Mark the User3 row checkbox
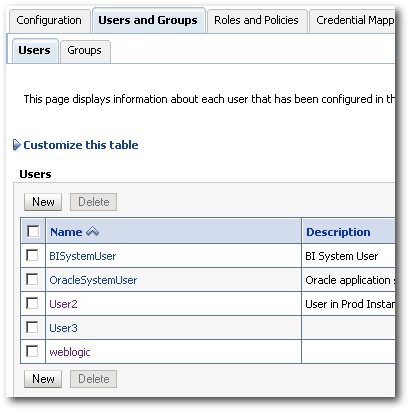This screenshot has width=409, height=411. click(32, 327)
